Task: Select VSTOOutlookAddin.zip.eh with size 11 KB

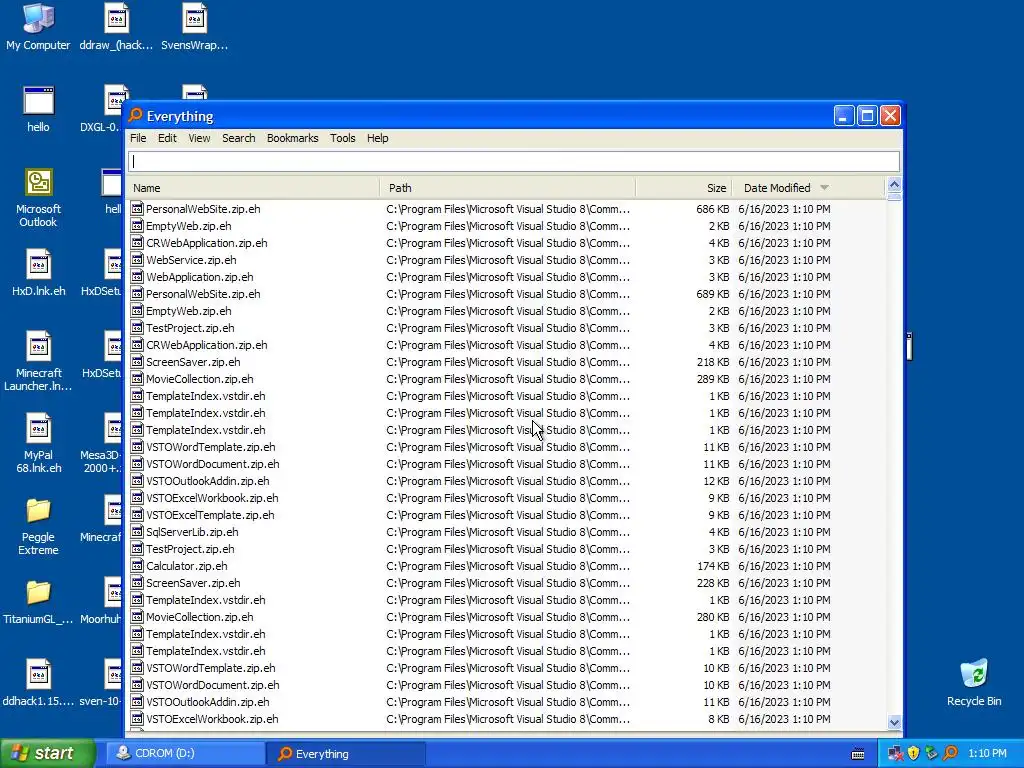Action: 507,701
